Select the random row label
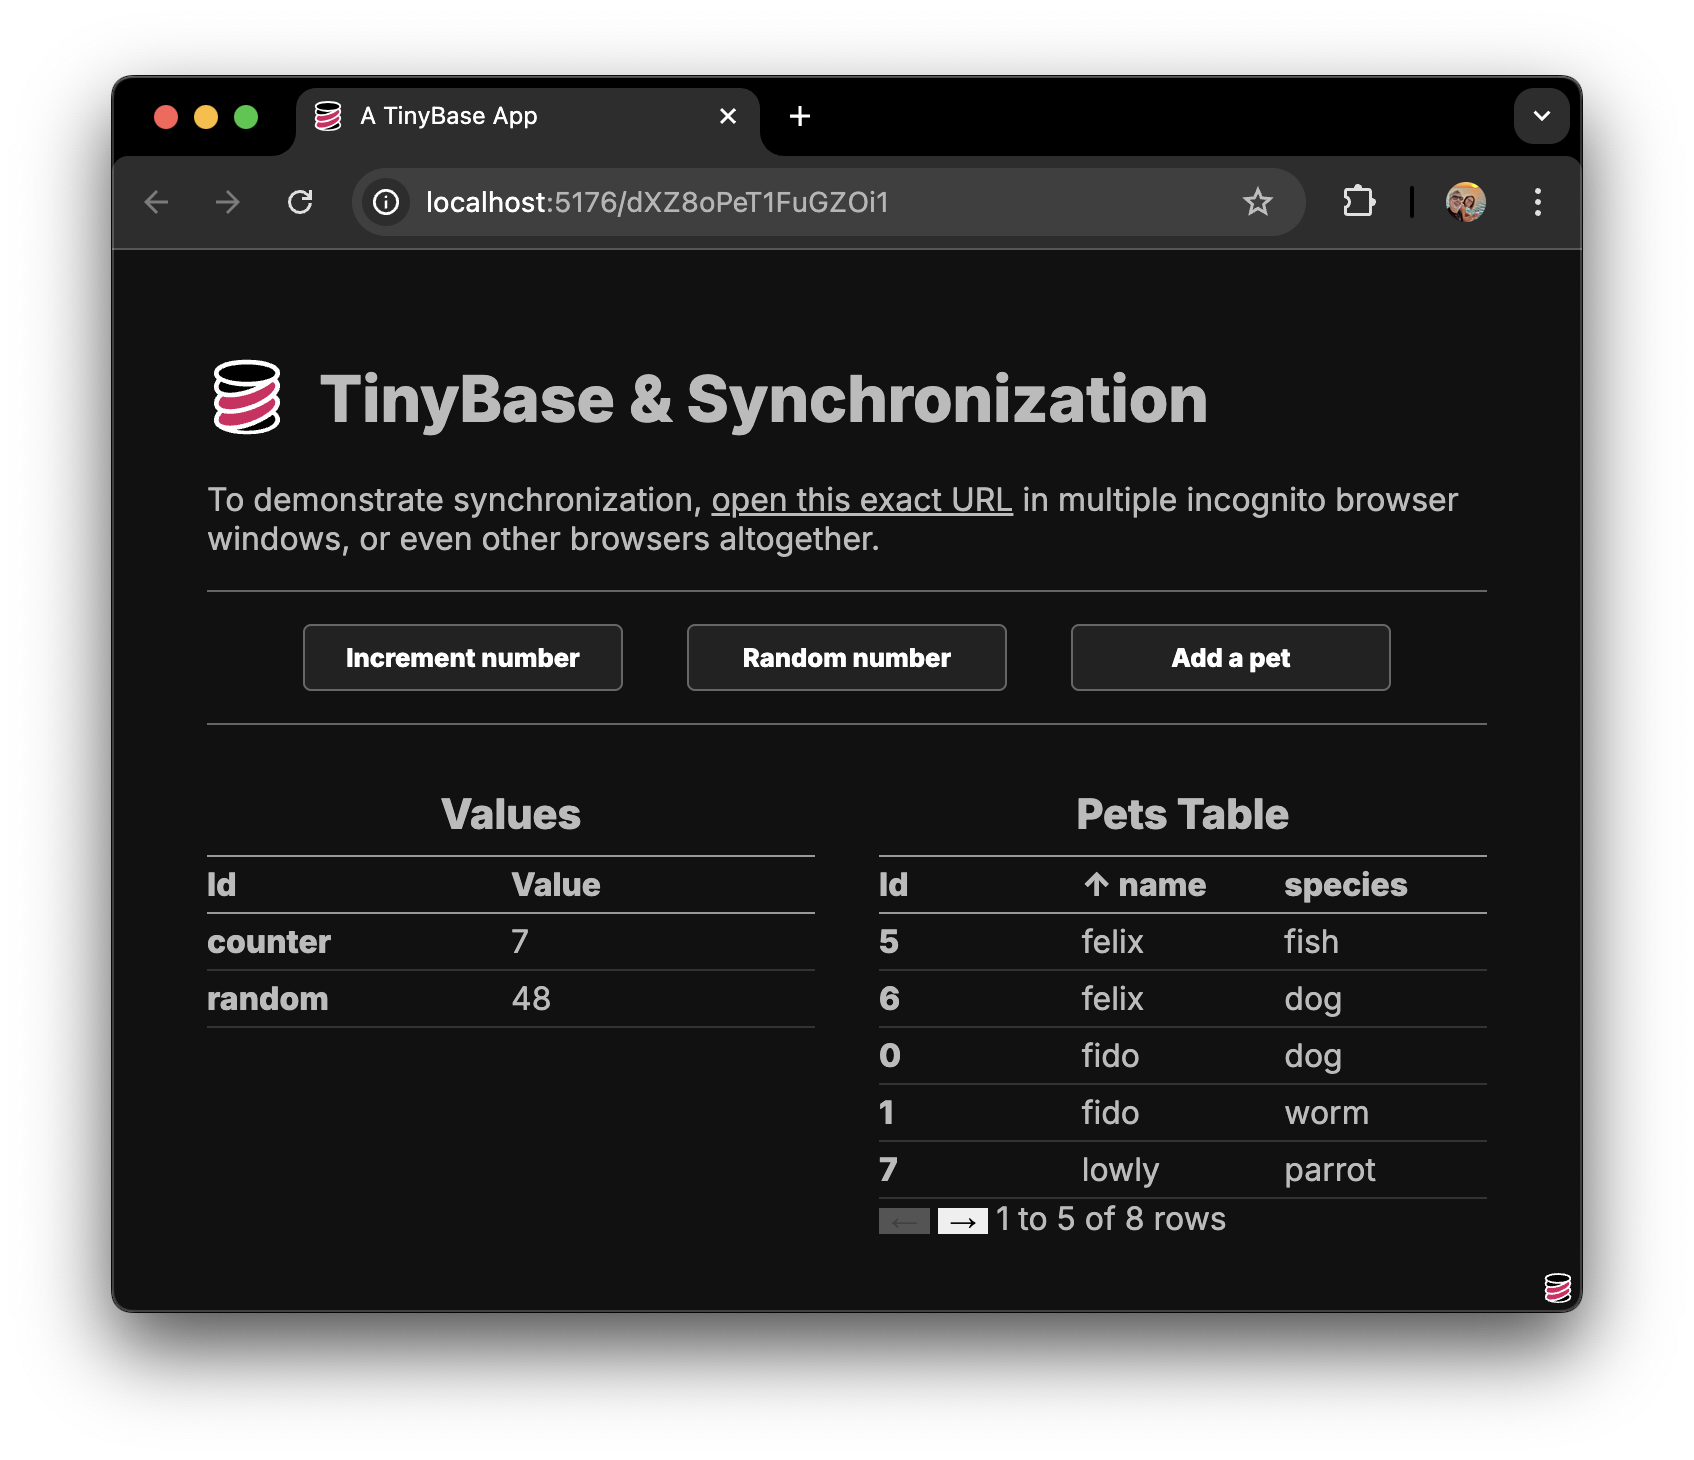This screenshot has height=1460, width=1694. point(267,999)
